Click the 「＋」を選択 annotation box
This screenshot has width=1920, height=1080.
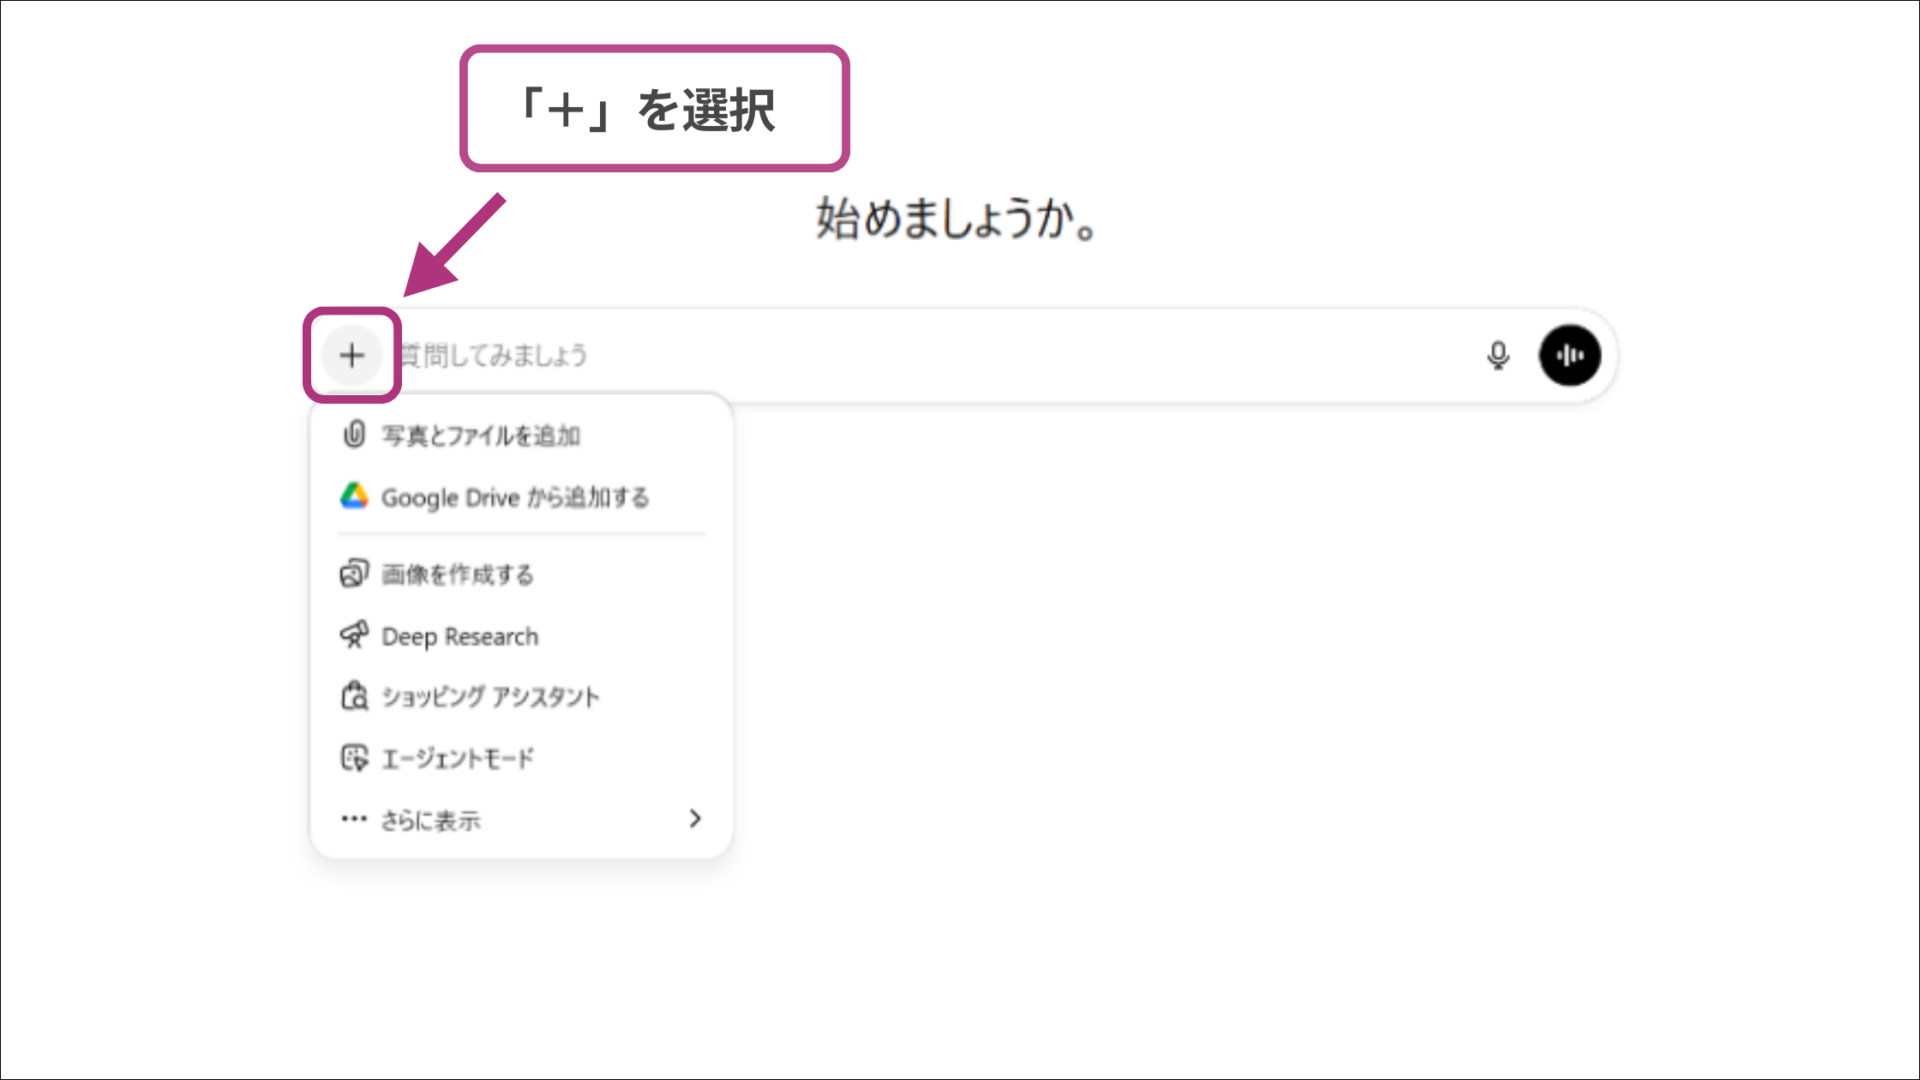pos(654,108)
